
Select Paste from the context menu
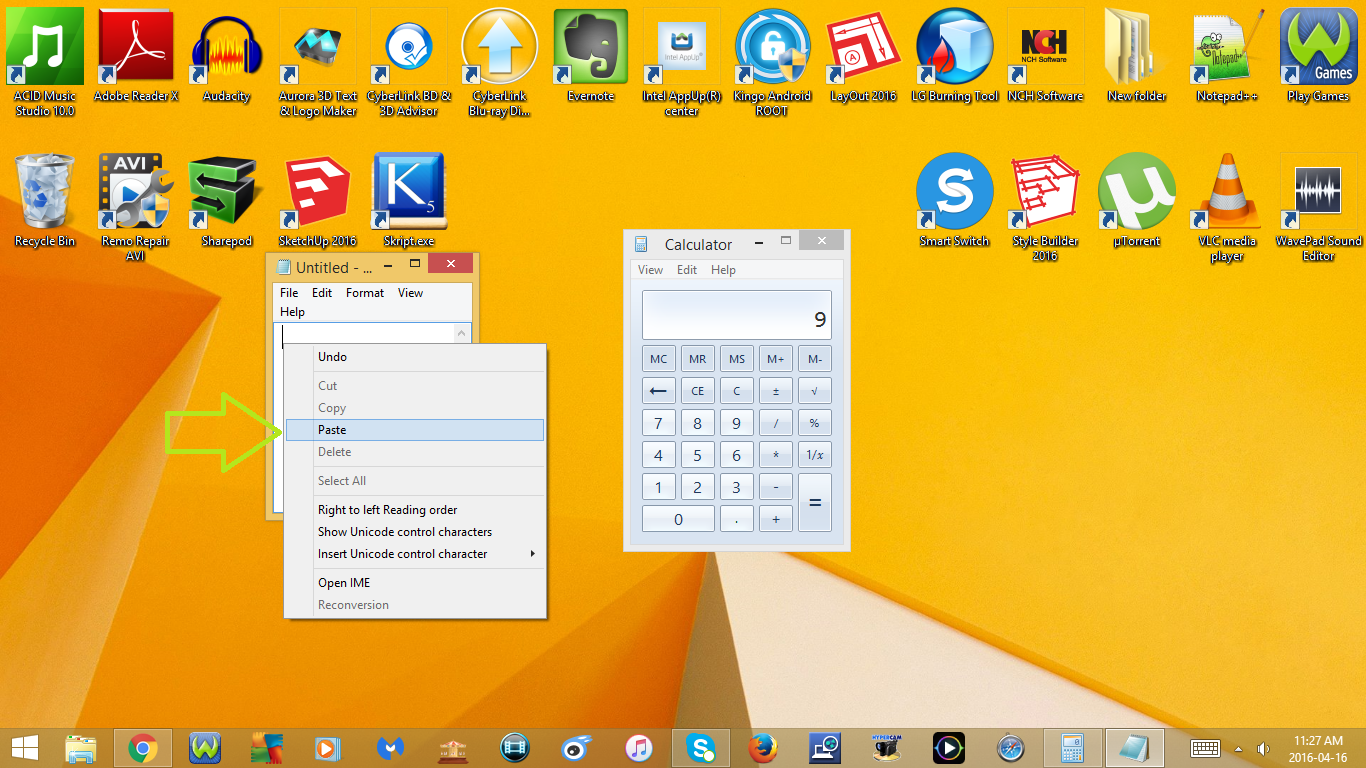[x=330, y=429]
